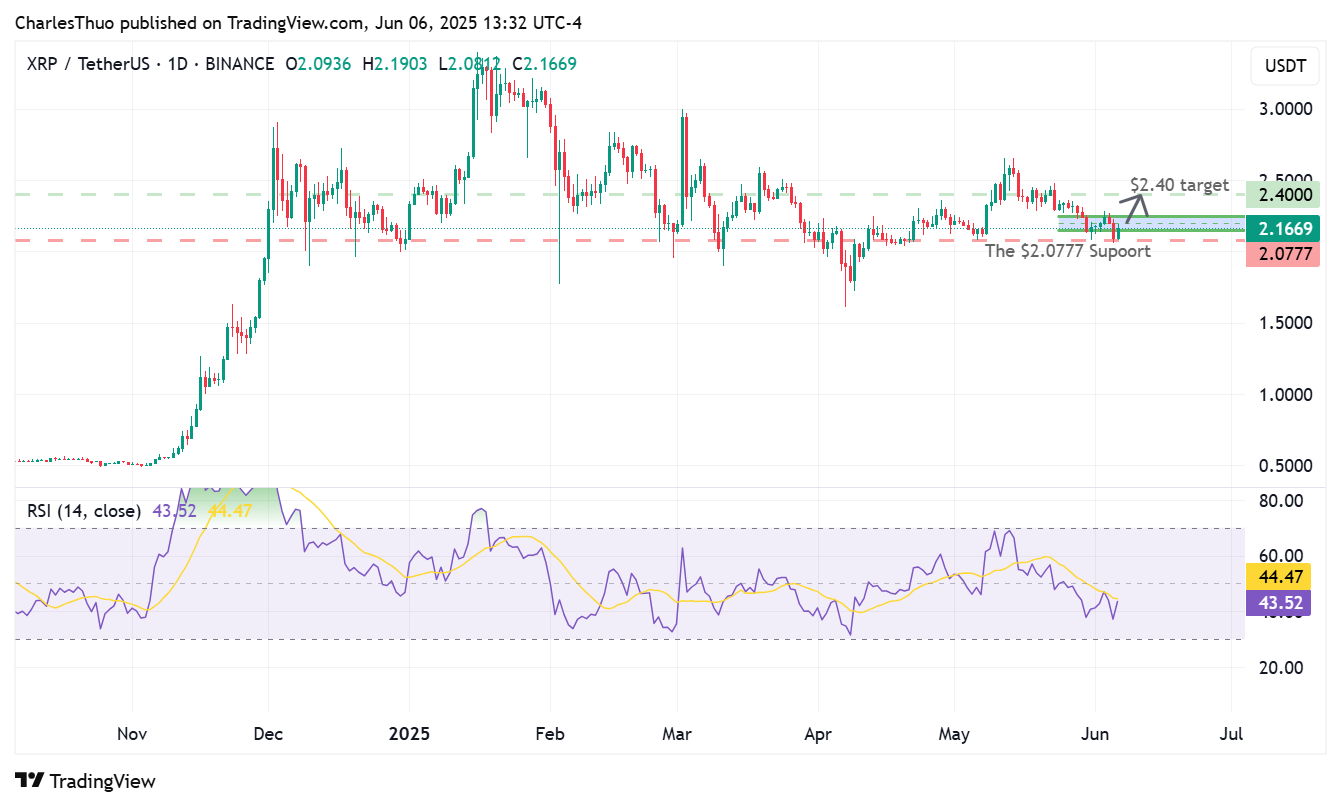Select the yellow RSI value 44.47
This screenshot has height=807, width=1341.
1283,577
